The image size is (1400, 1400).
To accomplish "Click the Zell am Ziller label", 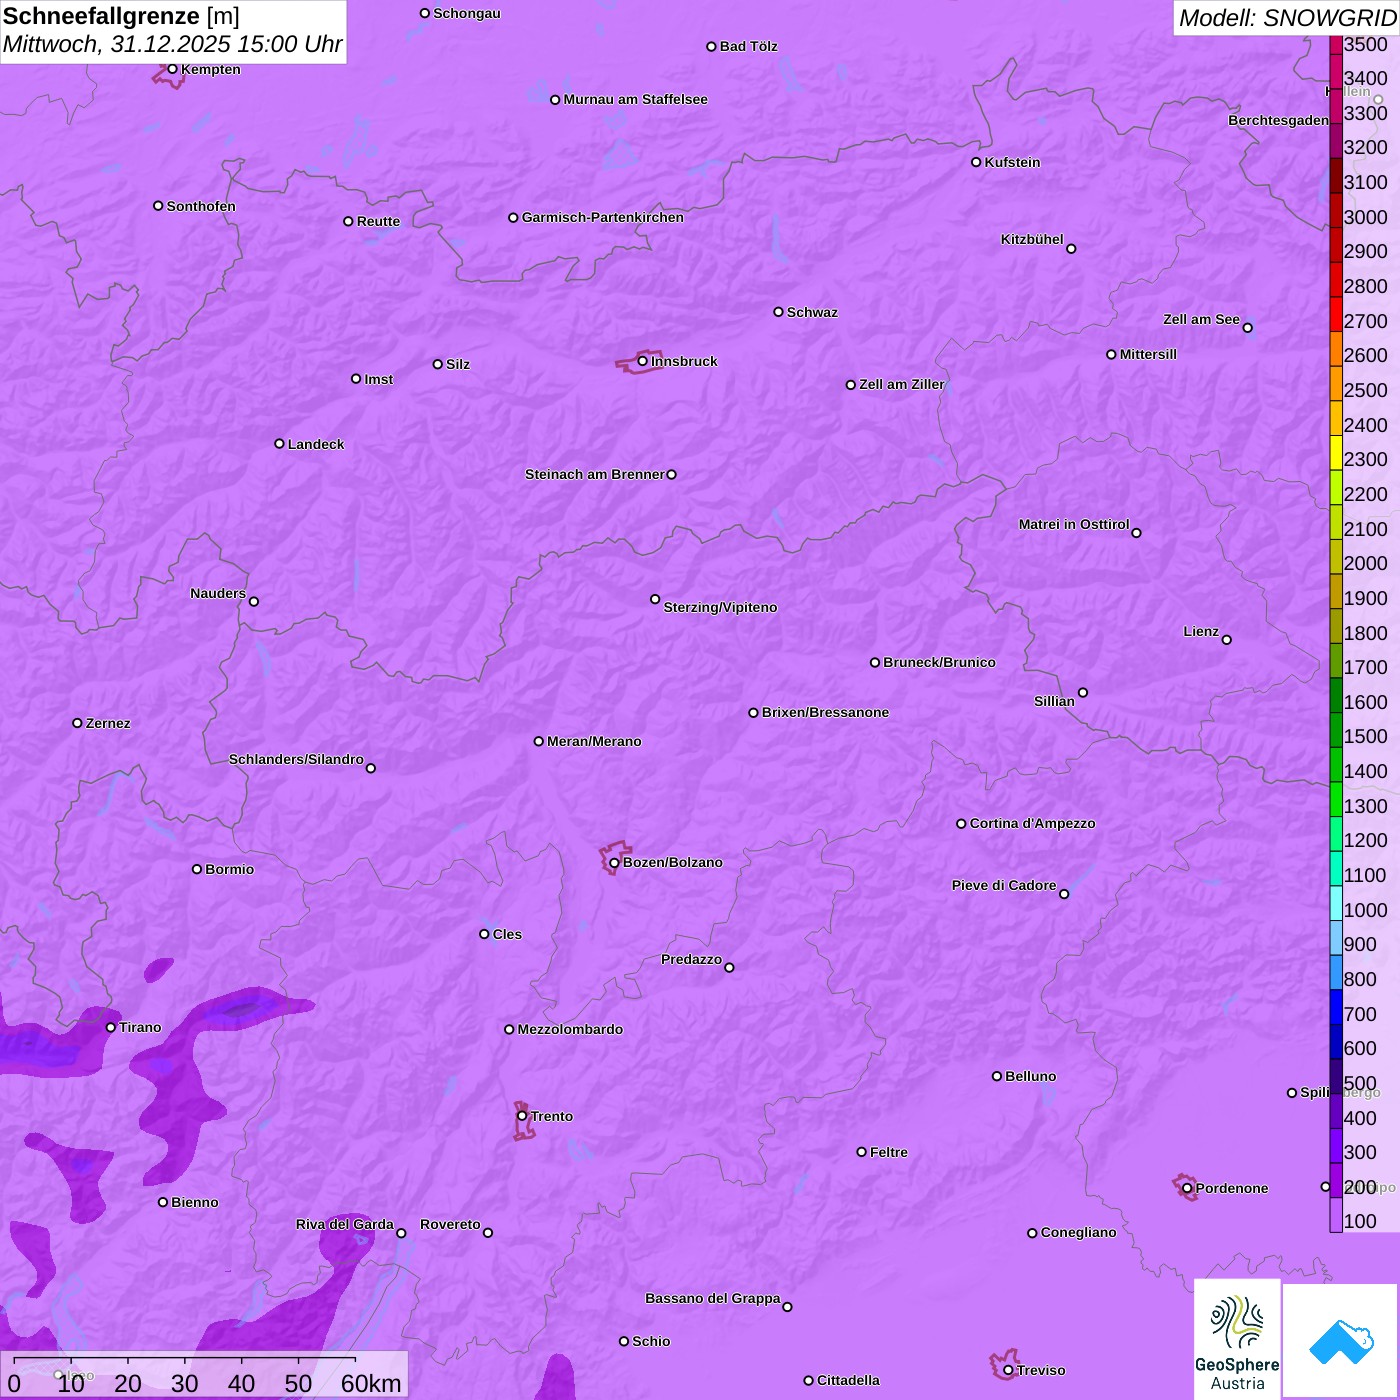I will tap(902, 384).
